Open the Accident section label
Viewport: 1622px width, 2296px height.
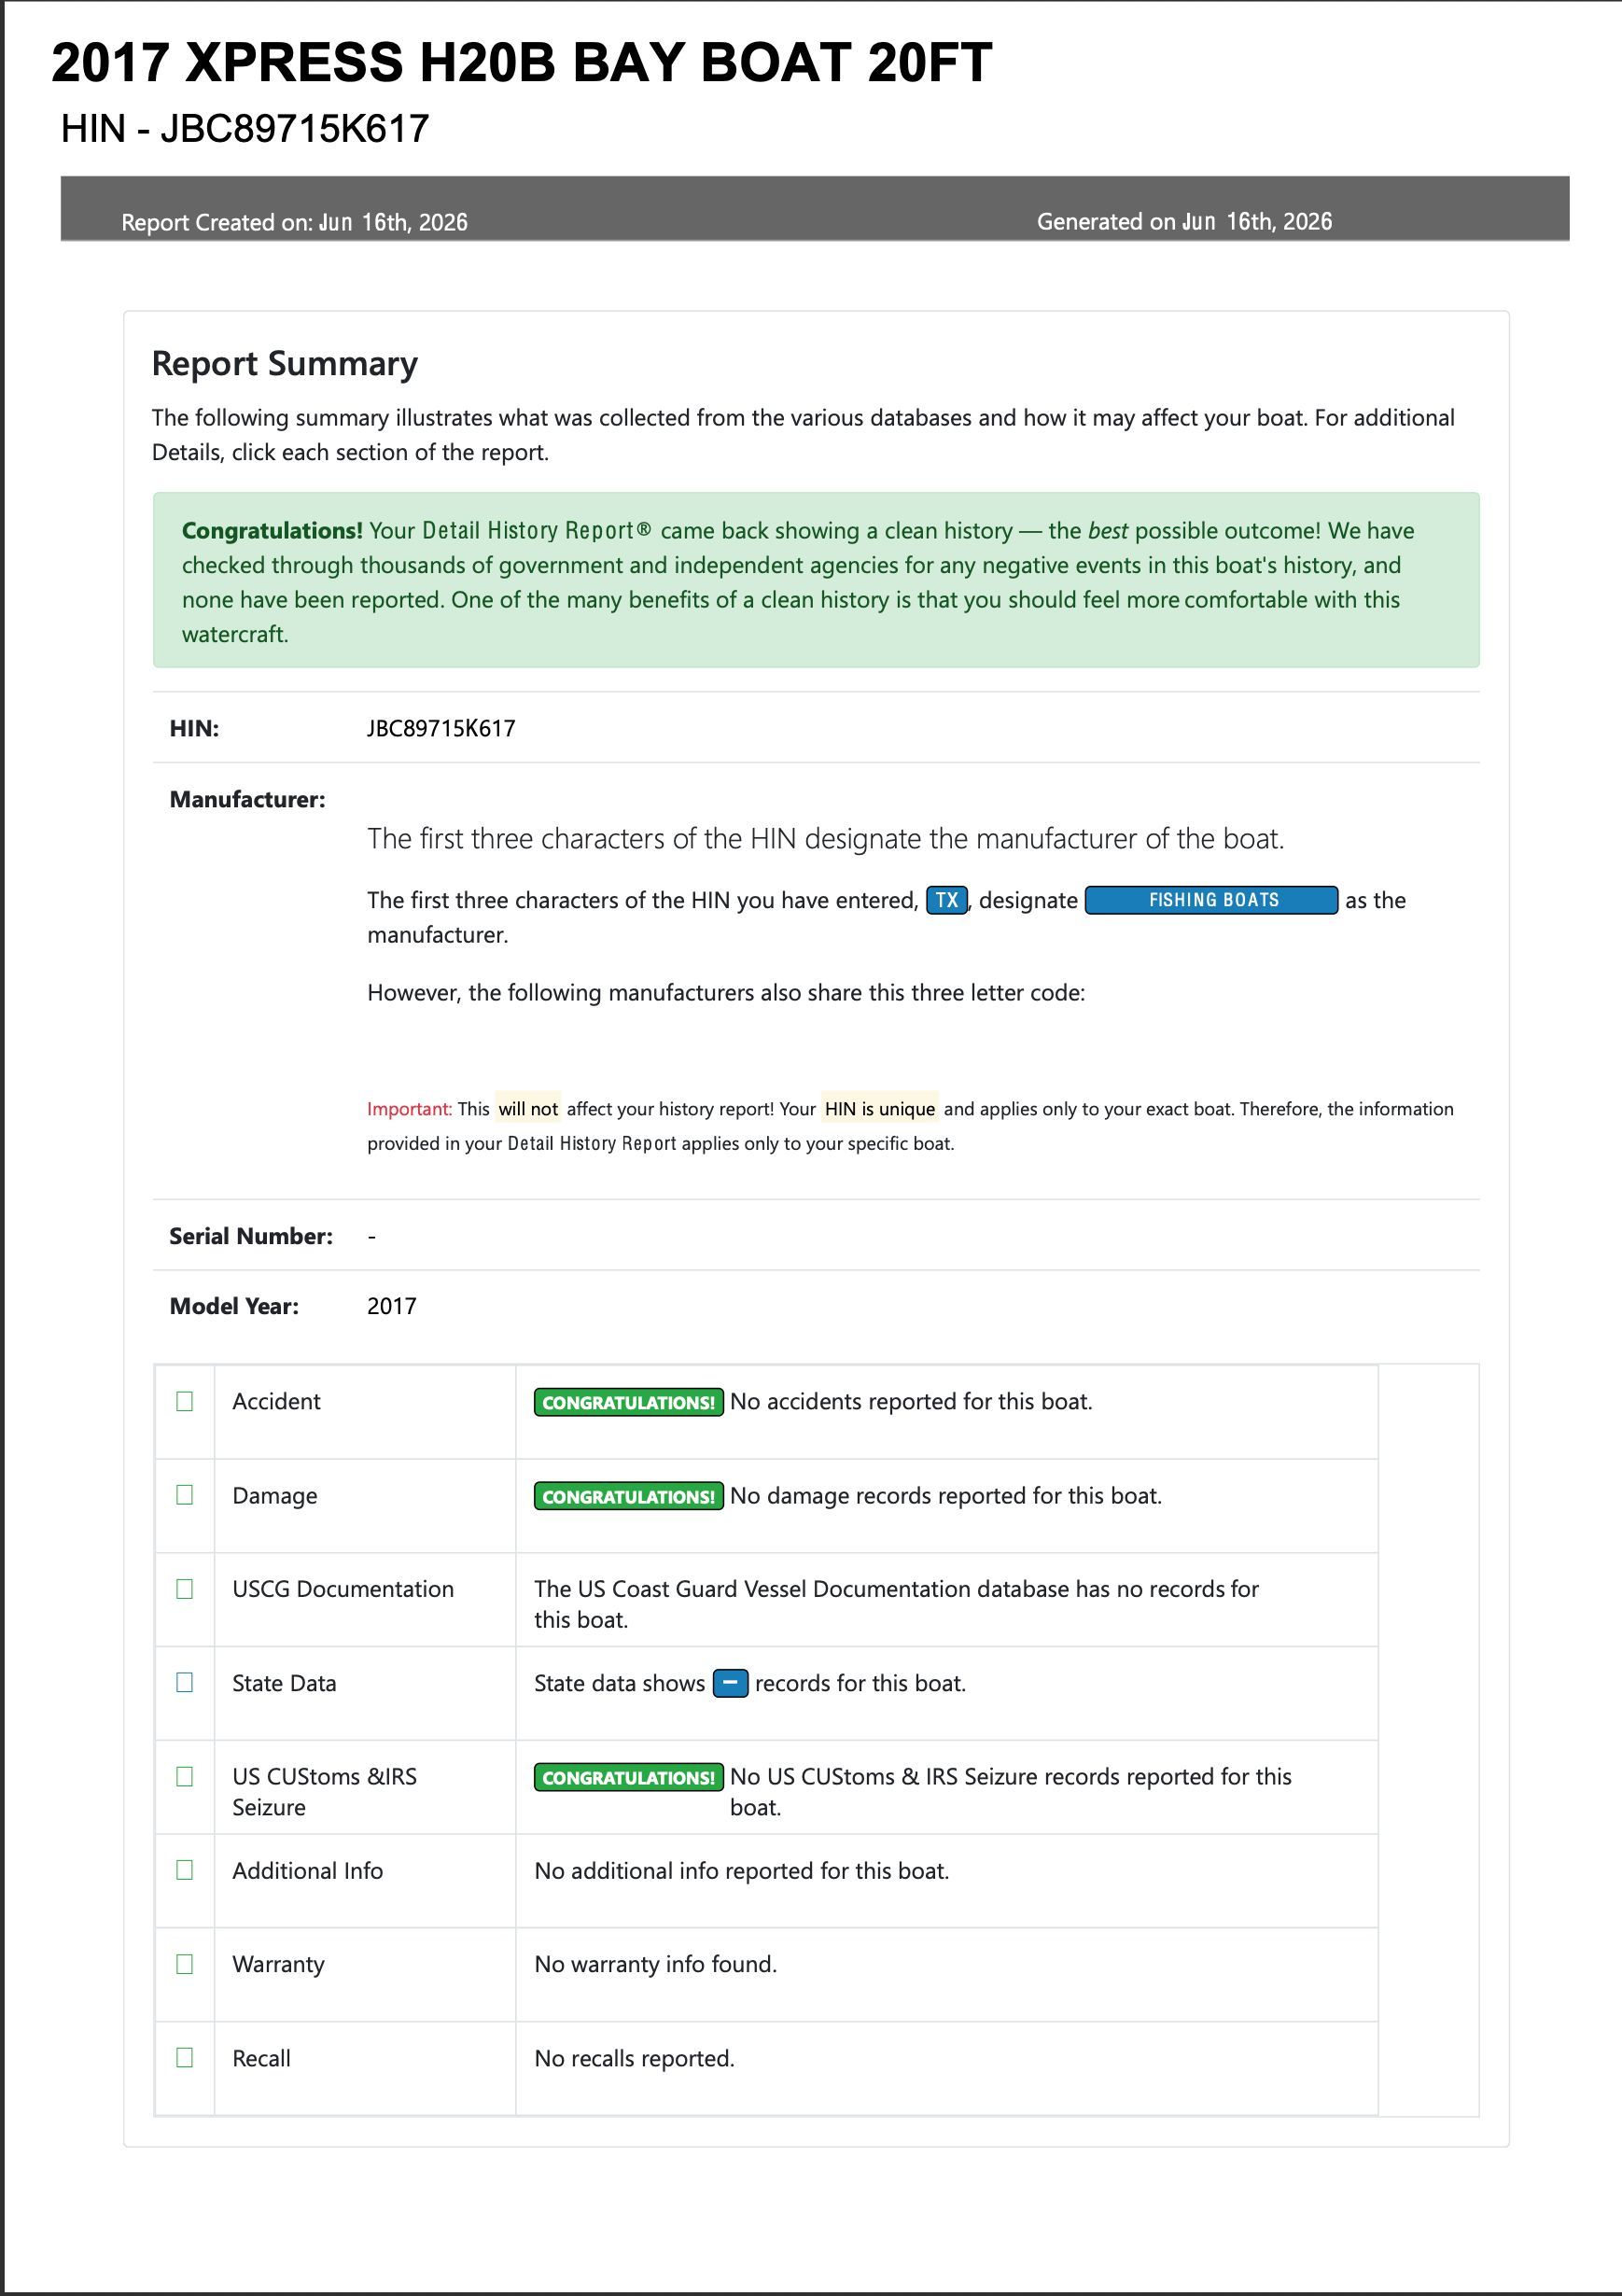276,1401
